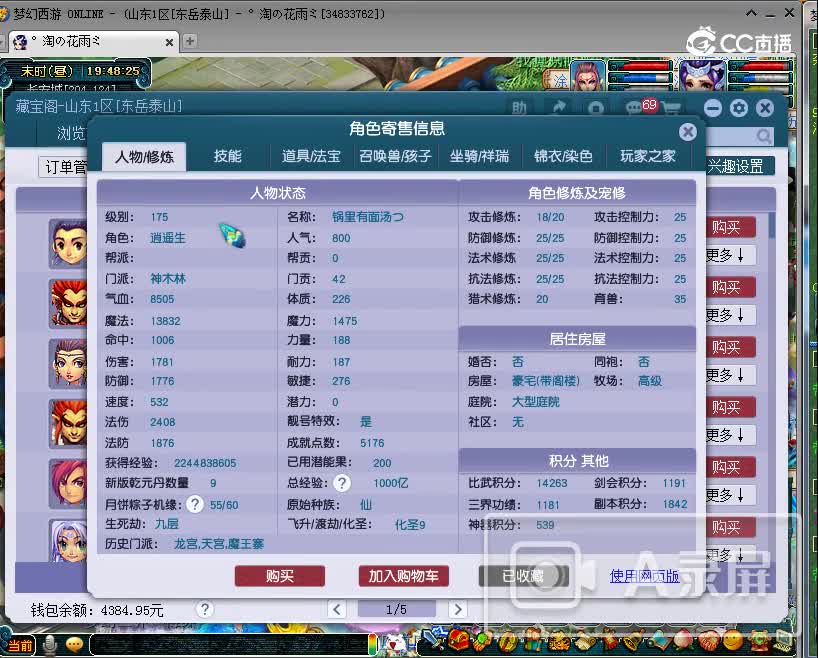Open 藏宝阁 settings gear icon
The height and width of the screenshot is (658, 818).
tap(739, 108)
